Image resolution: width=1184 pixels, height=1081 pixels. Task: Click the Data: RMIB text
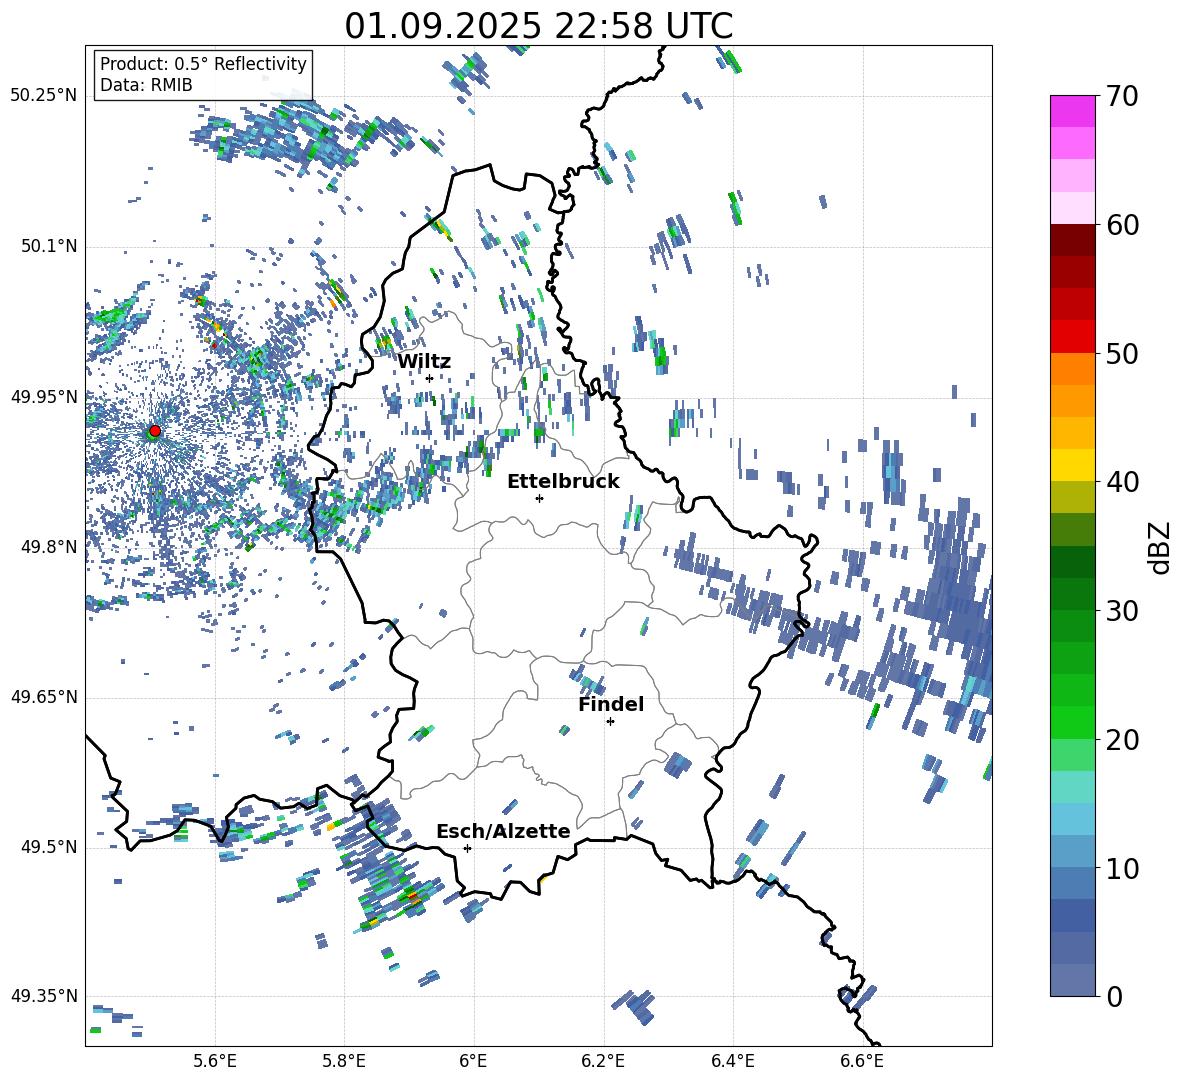click(146, 85)
